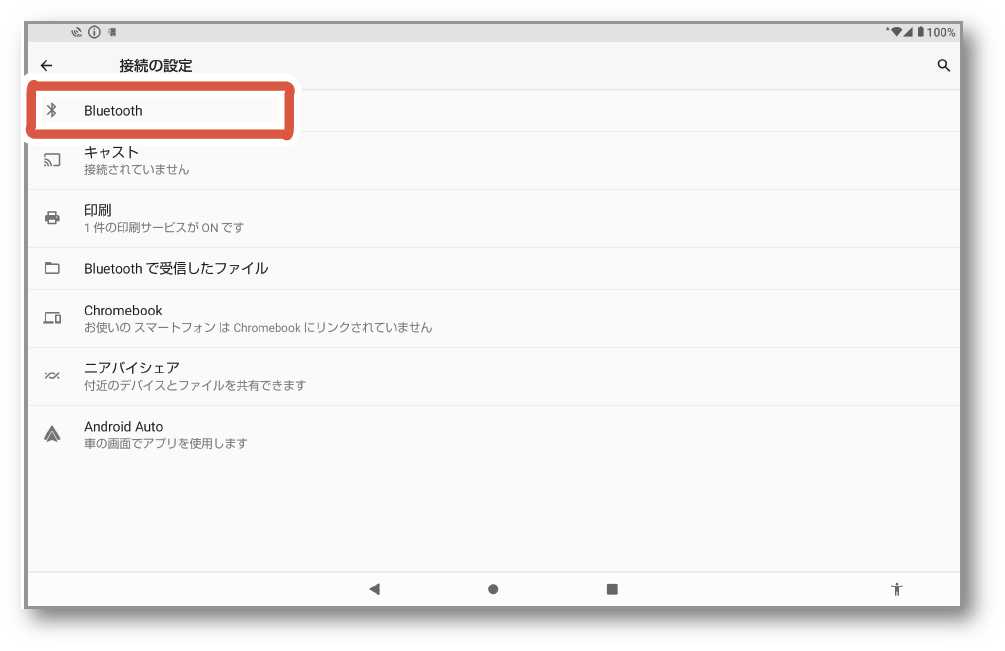The image size is (1005, 651).
Task: Open the Android Auto setting
Action: [494, 434]
